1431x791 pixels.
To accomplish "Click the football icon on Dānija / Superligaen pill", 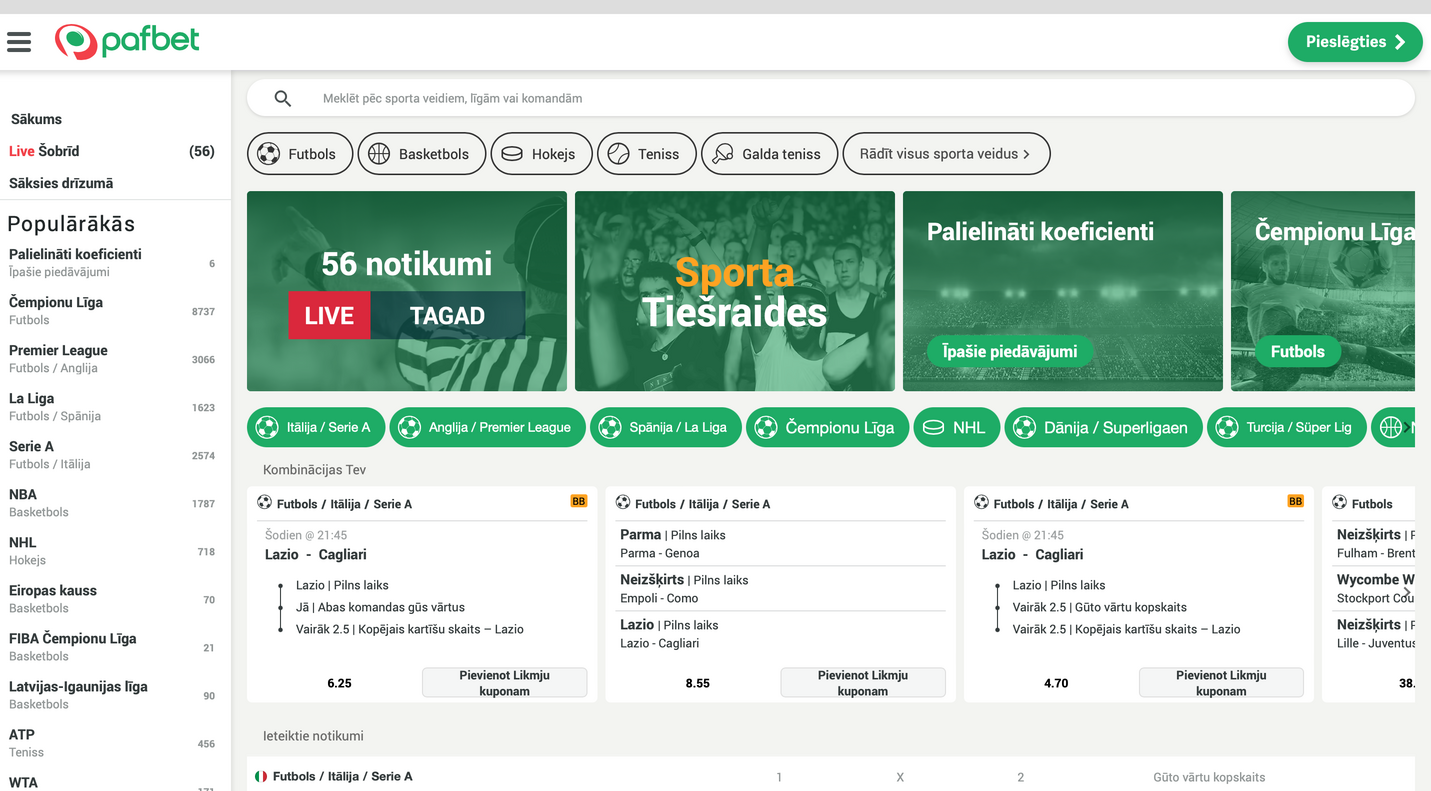I will (x=1024, y=428).
